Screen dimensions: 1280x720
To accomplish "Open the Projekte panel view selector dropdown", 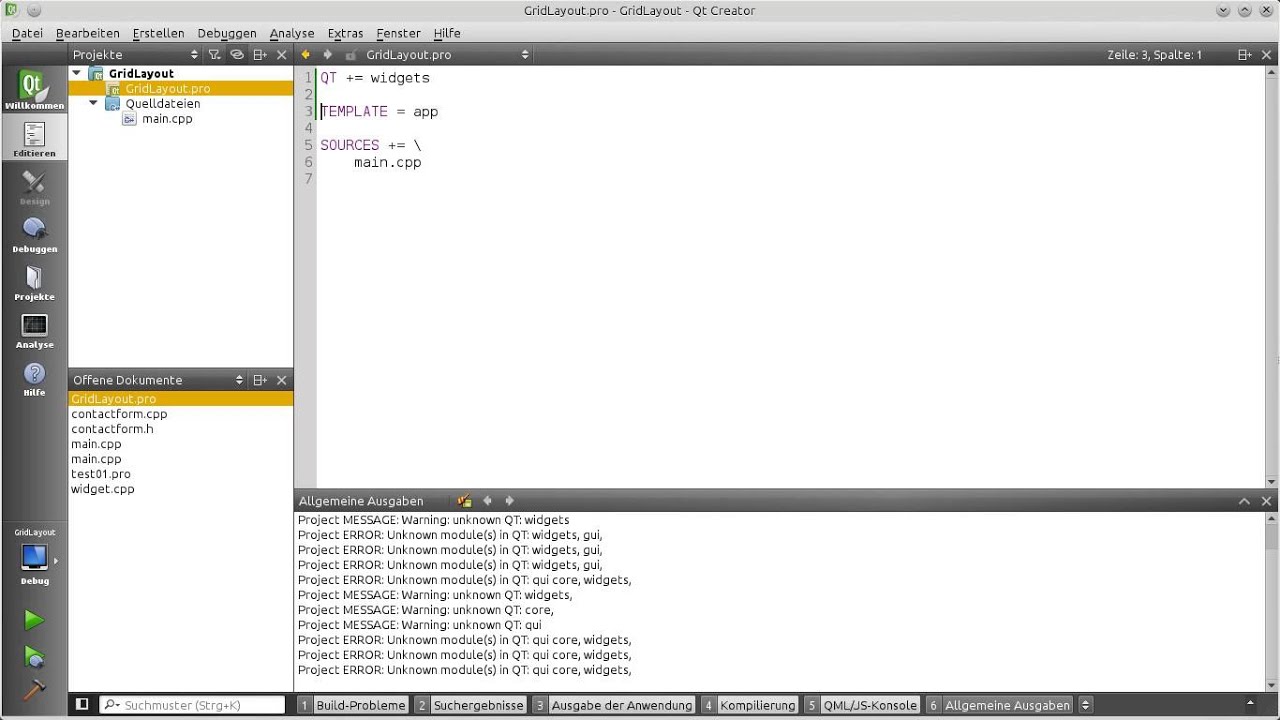I will pyautogui.click(x=195, y=55).
